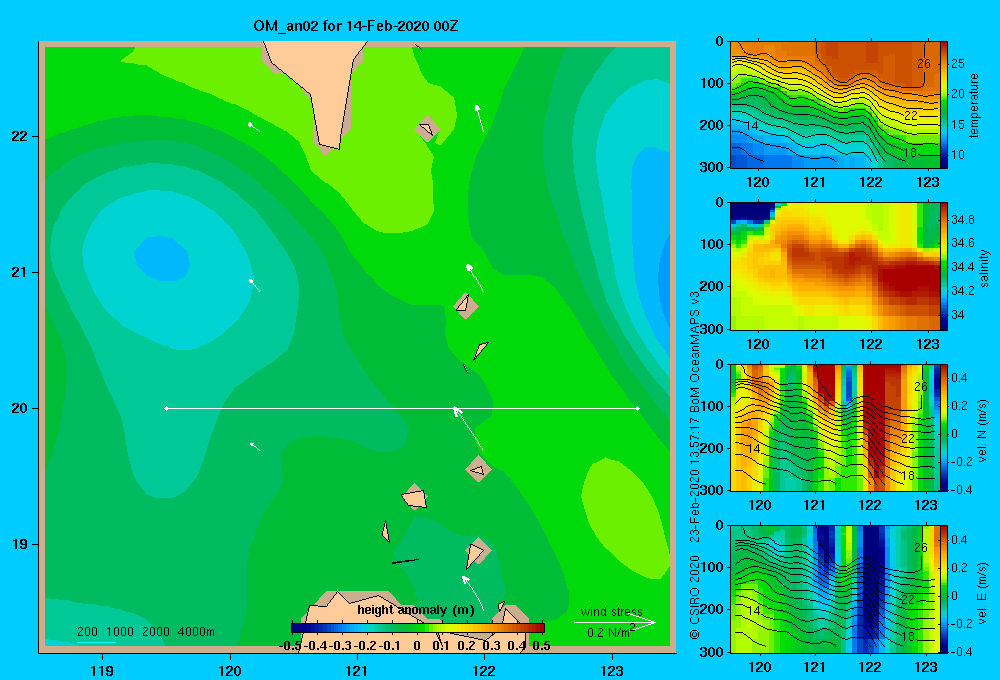Click longitude label 122 on main map
Image resolution: width=1000 pixels, height=680 pixels.
pyautogui.click(x=484, y=671)
